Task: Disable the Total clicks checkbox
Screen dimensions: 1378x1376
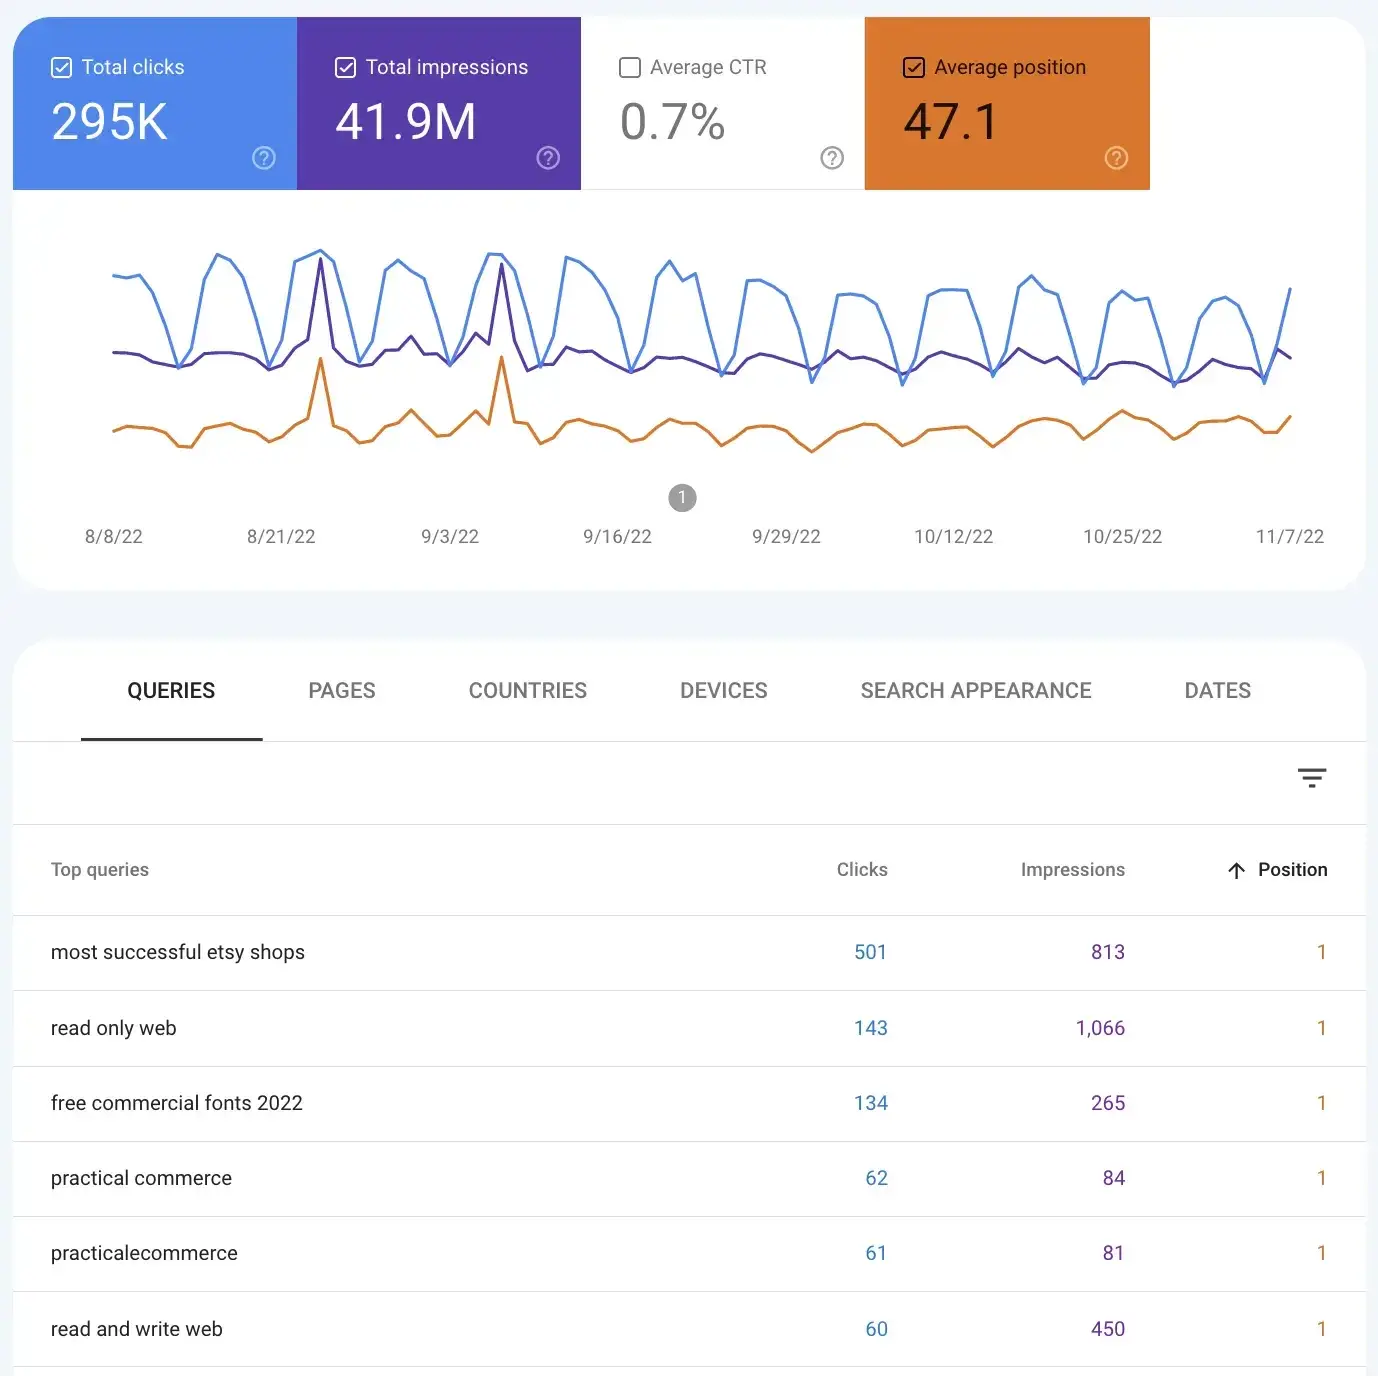Action: (x=60, y=67)
